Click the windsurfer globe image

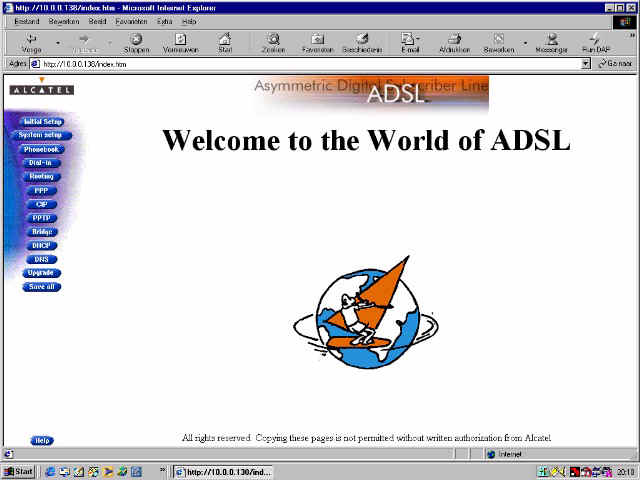pos(366,313)
